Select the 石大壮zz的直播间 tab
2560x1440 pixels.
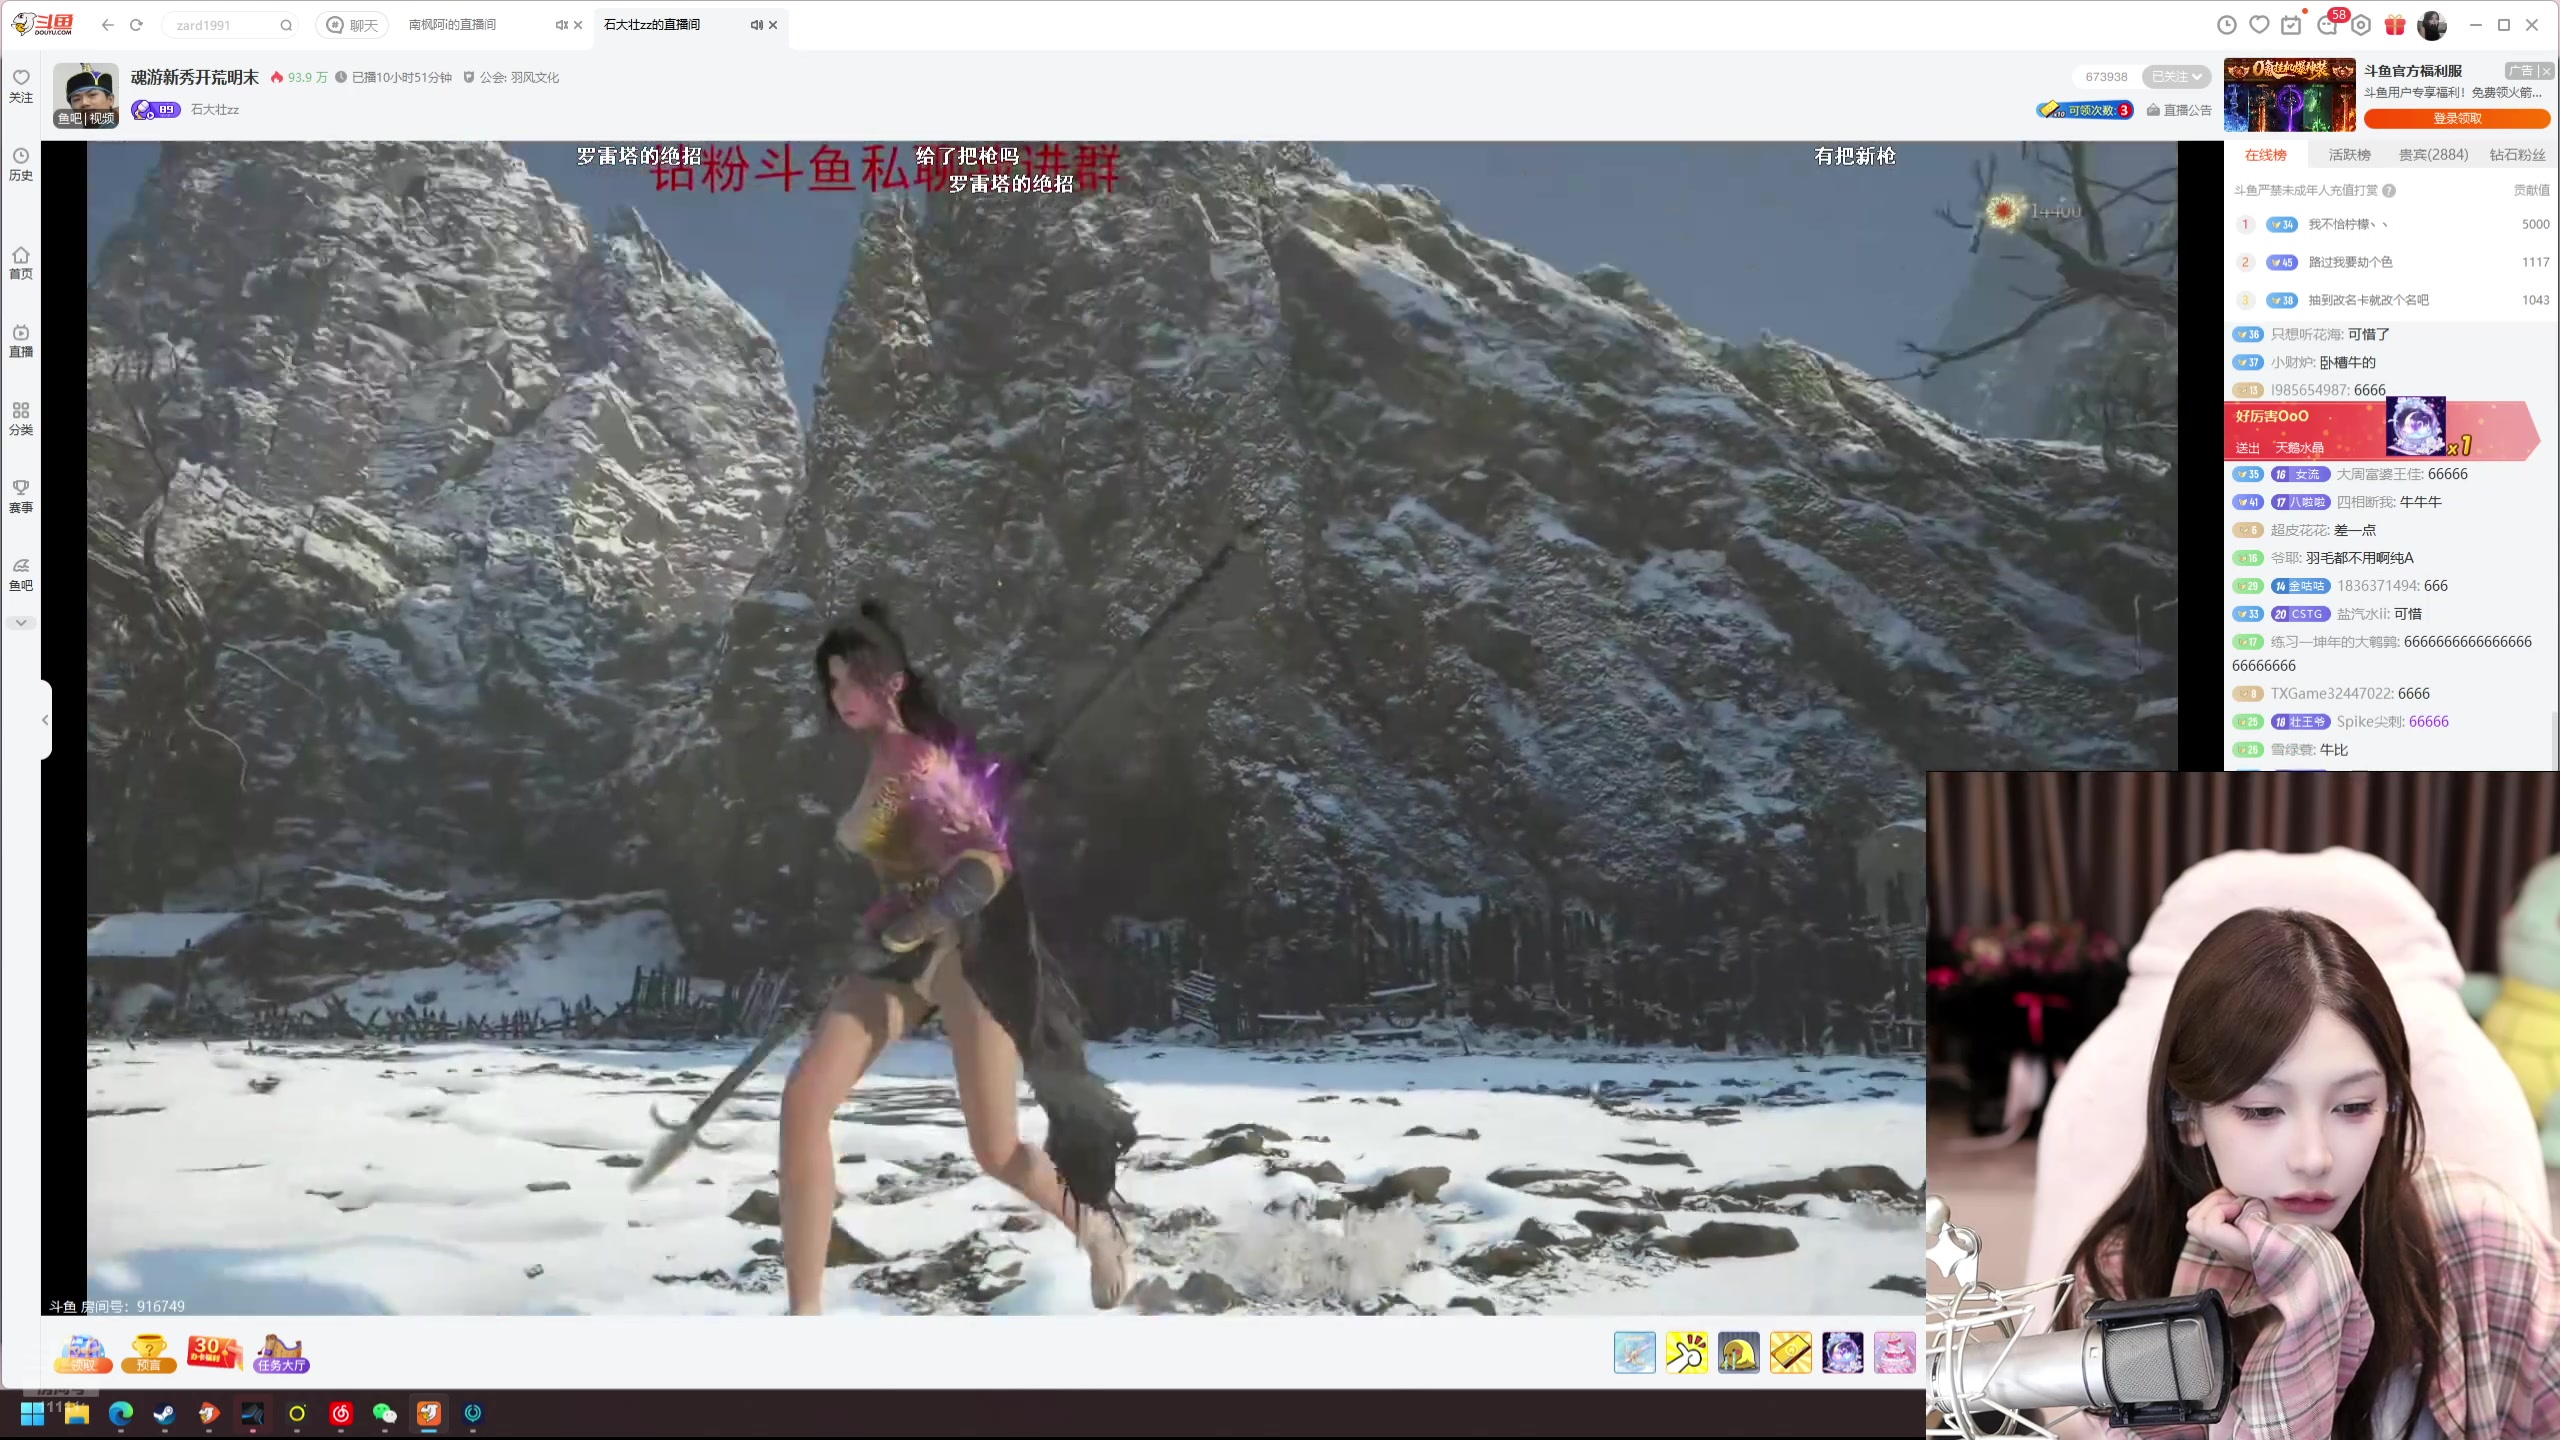(652, 25)
